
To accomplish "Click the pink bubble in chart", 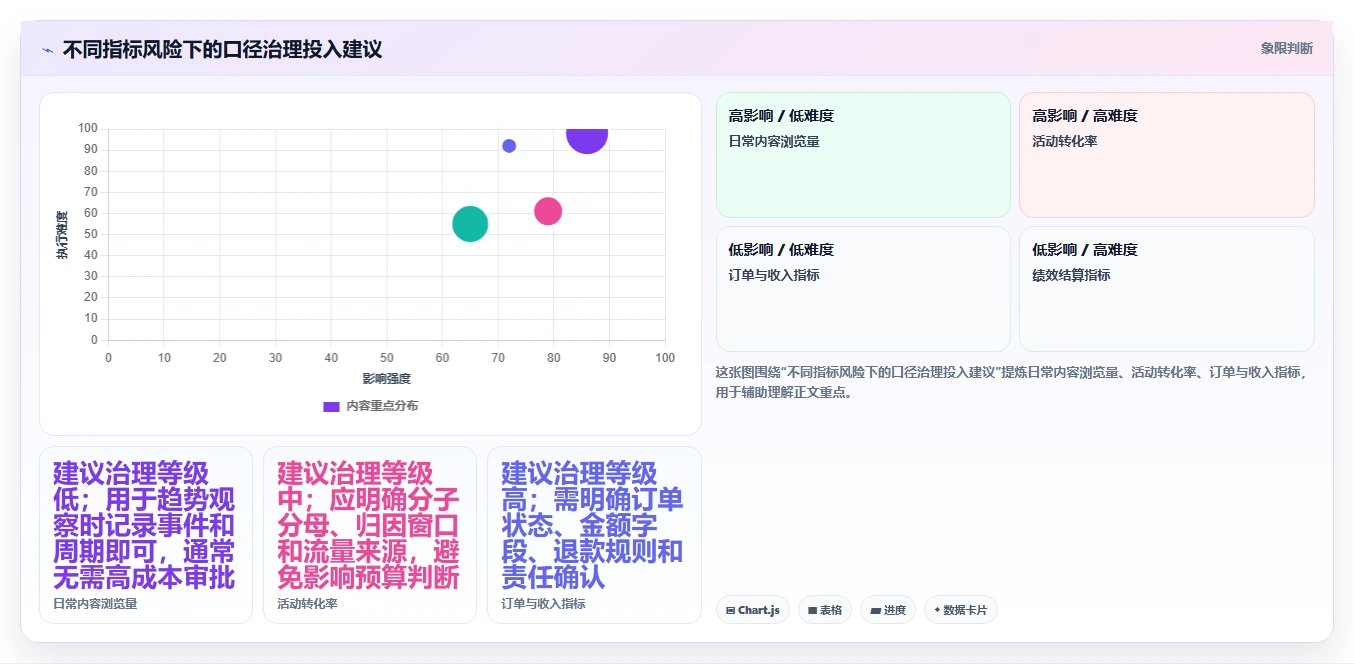I will click(548, 211).
